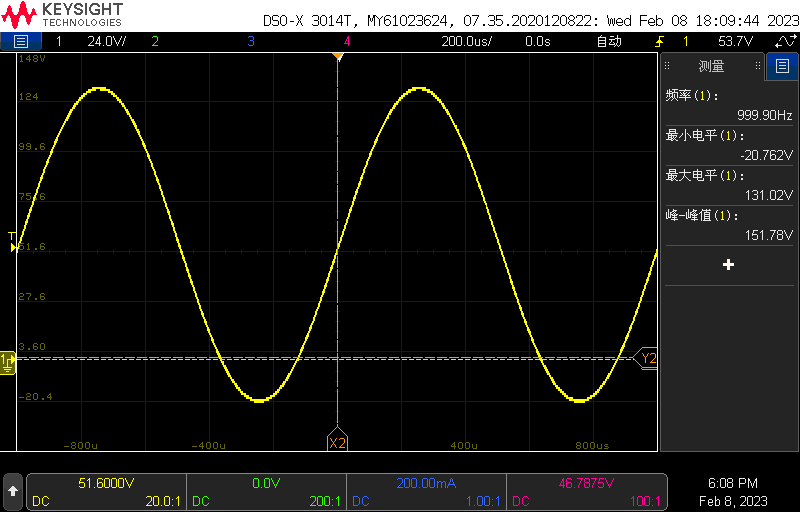The height and width of the screenshot is (512, 800).
Task: Open the 自动 trigger mode selector
Action: click(608, 41)
